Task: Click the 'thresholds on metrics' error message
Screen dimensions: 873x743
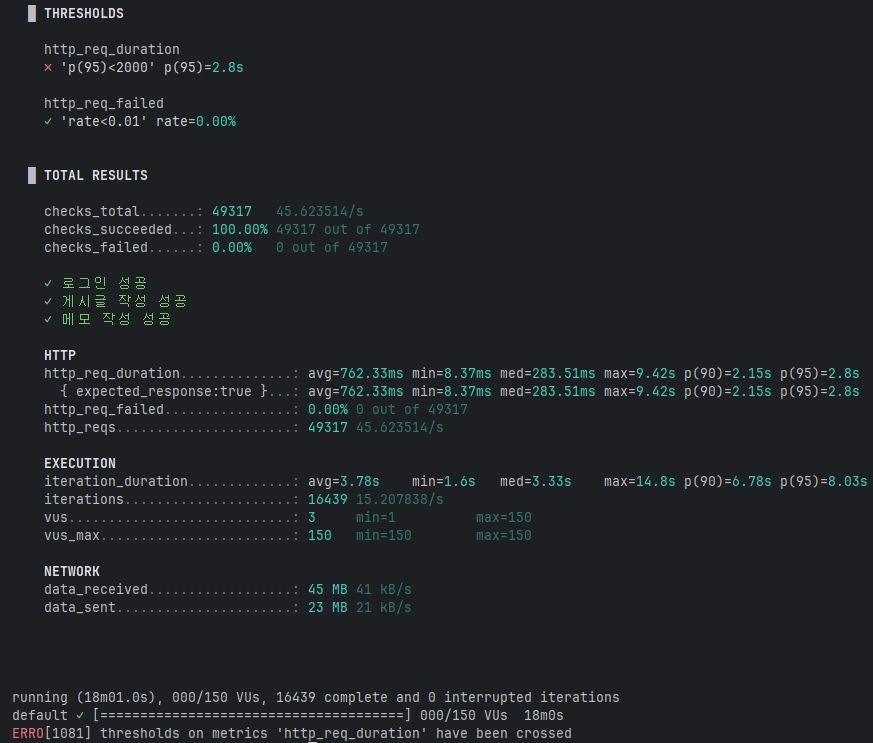Action: pos(336,734)
